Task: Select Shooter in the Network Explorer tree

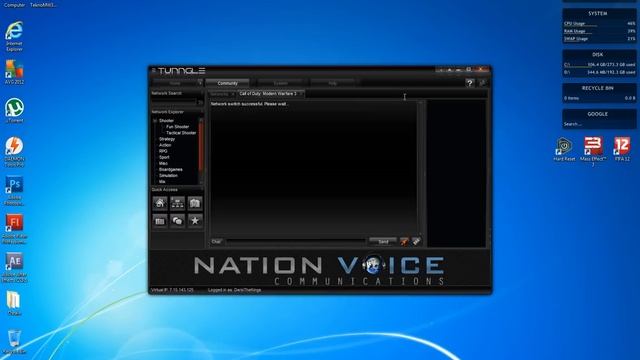Action: coord(167,121)
